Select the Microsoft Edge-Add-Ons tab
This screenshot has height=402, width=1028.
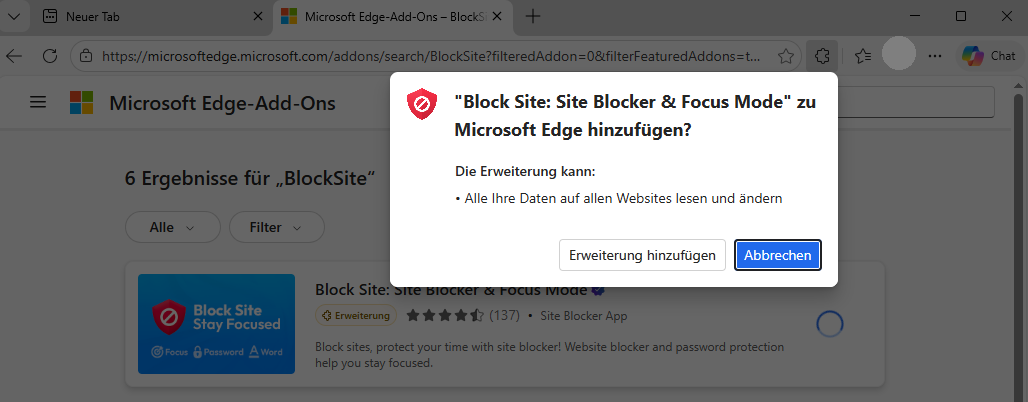(x=390, y=16)
